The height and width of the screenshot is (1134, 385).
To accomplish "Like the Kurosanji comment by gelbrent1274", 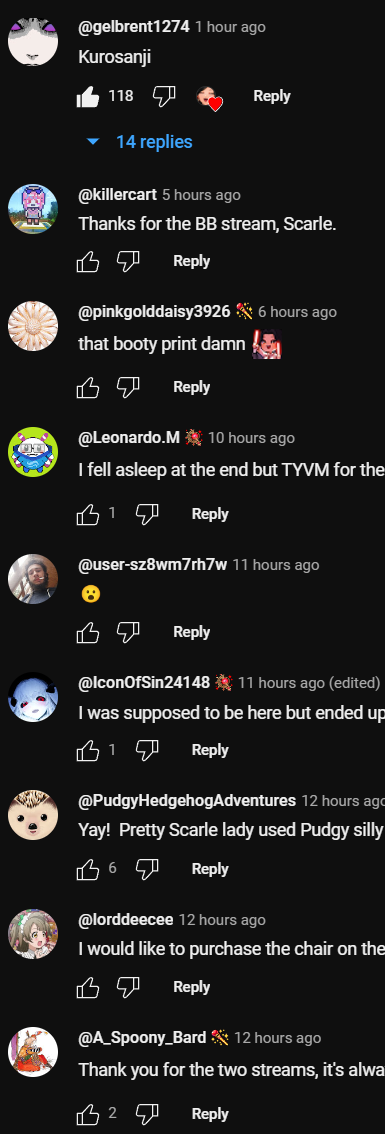I will 88,97.
